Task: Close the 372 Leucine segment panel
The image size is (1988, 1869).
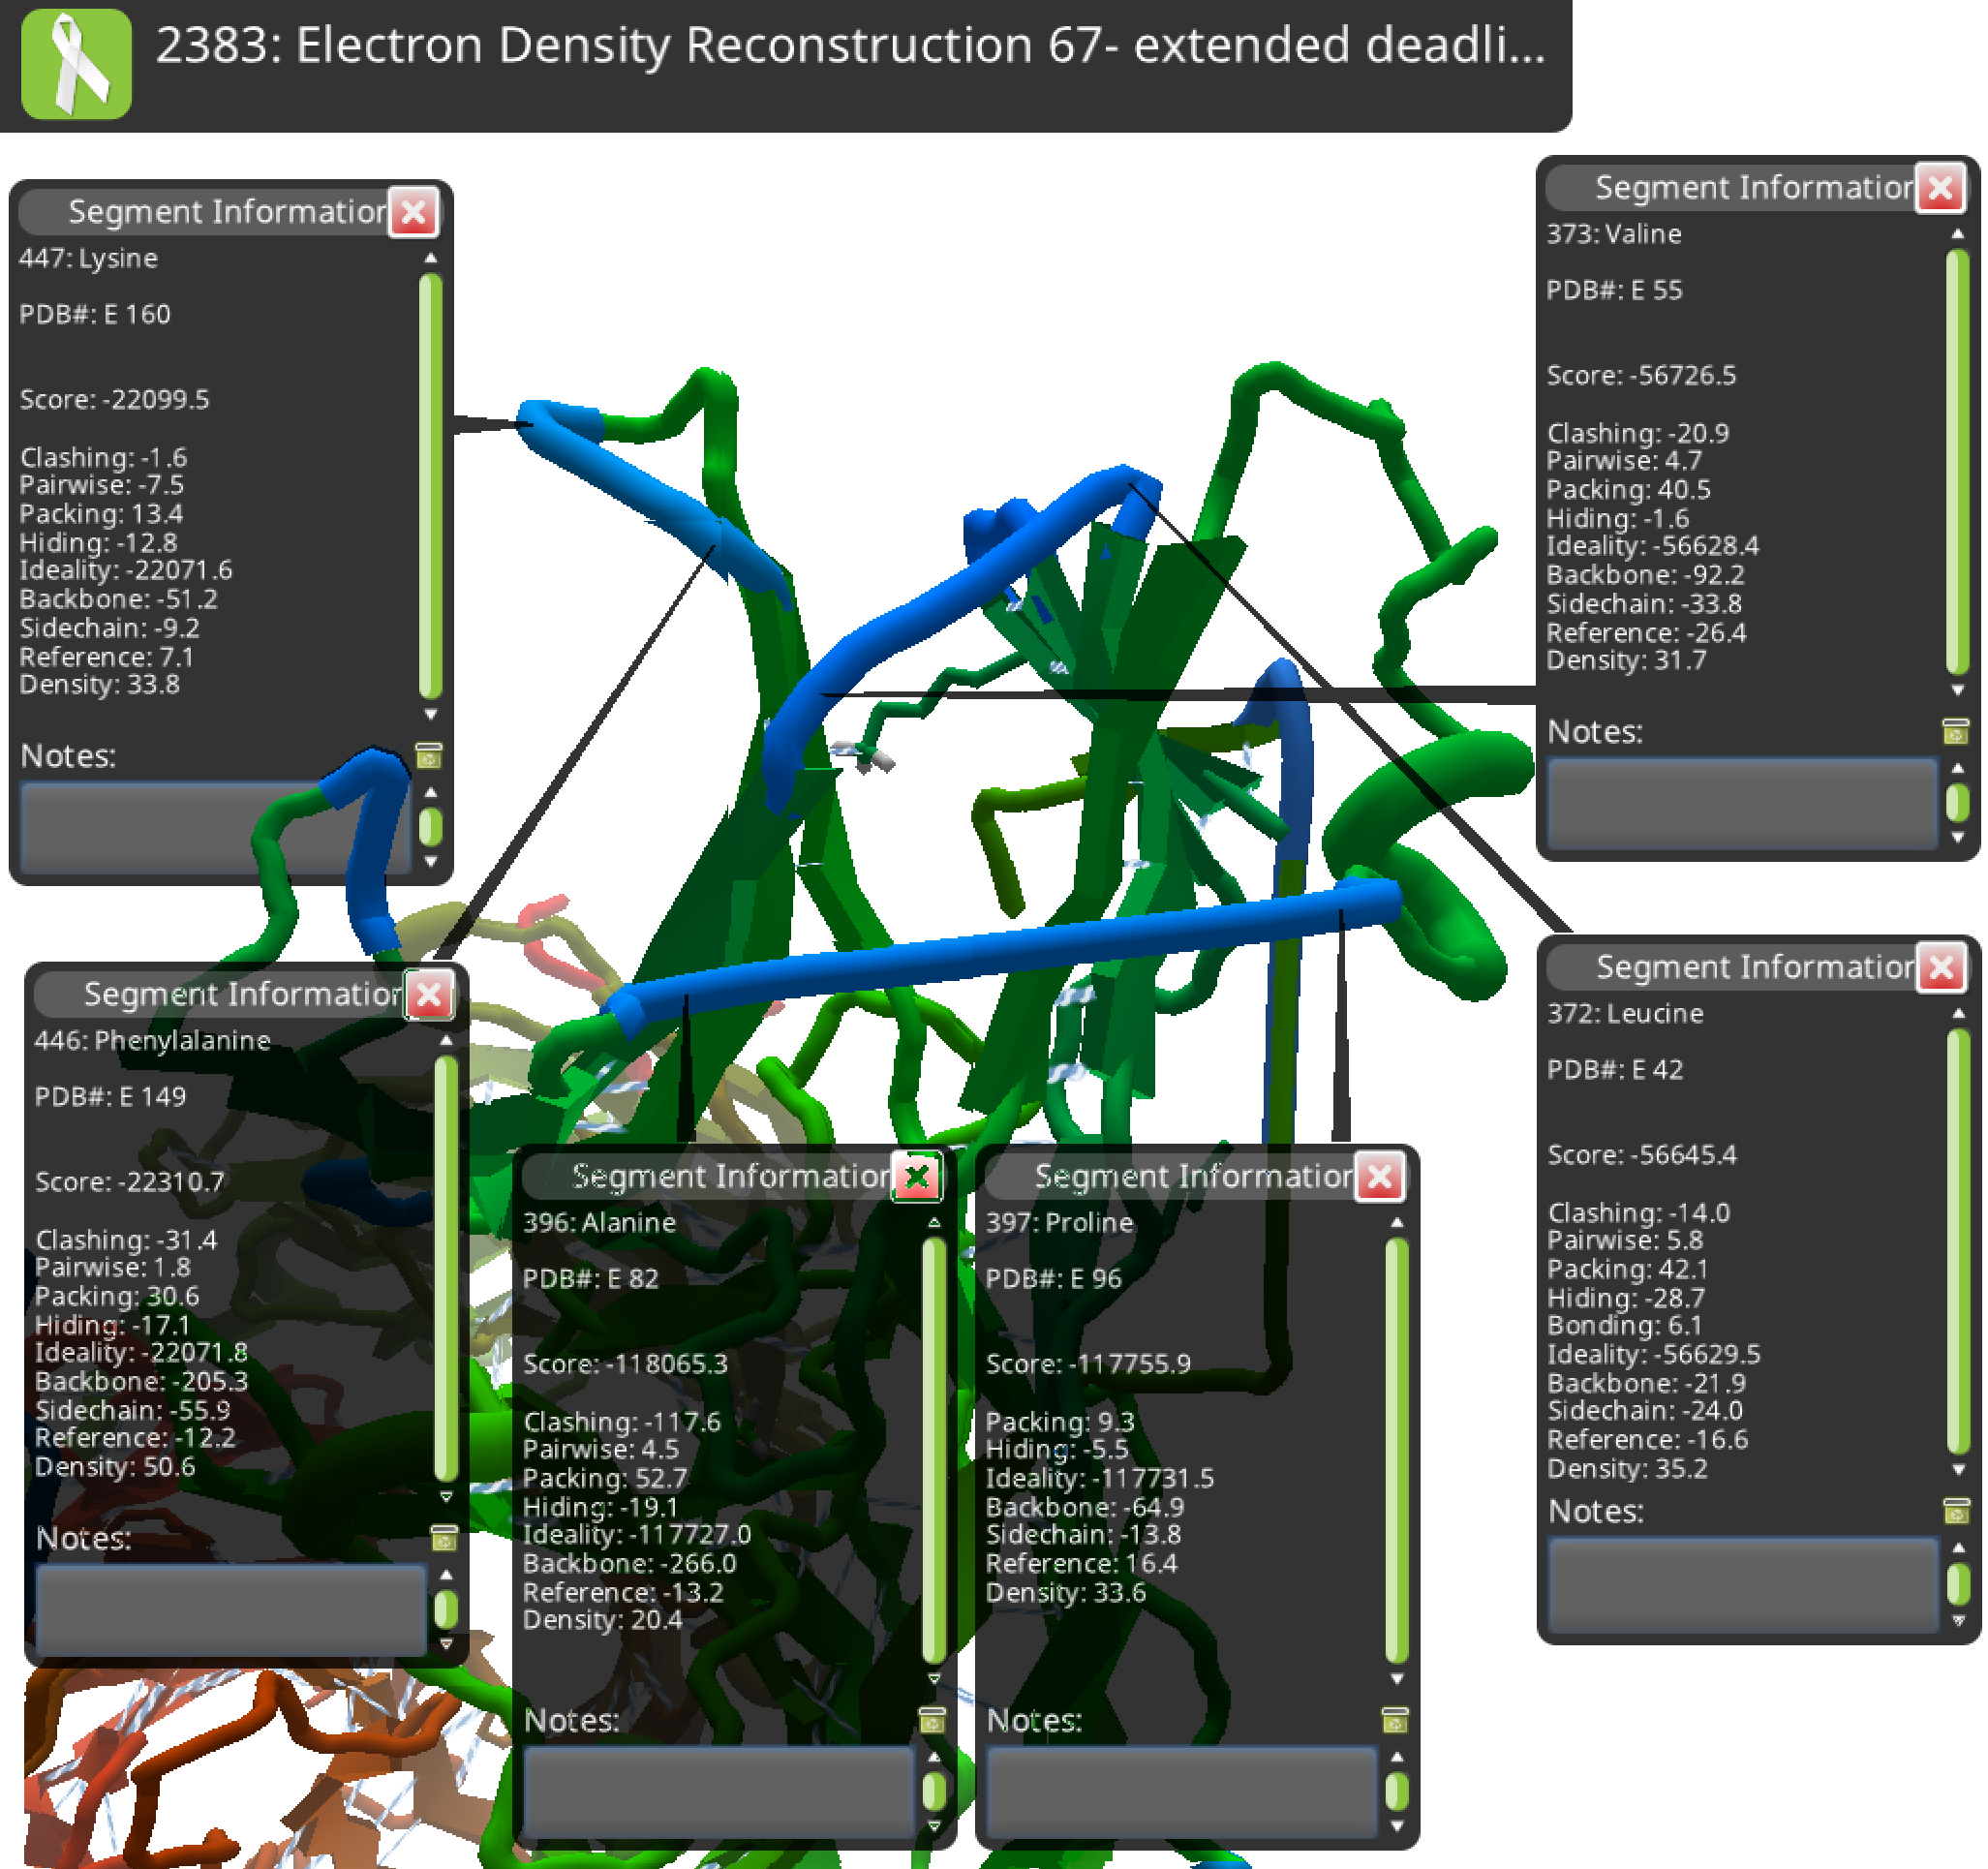Action: pyautogui.click(x=1940, y=967)
